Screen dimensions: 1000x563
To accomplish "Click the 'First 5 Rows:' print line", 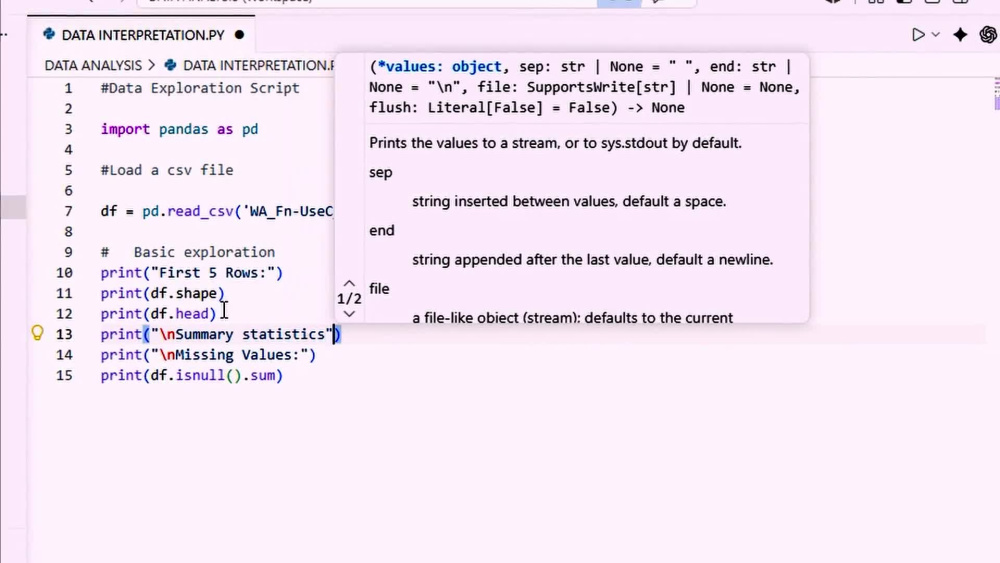I will click(191, 273).
